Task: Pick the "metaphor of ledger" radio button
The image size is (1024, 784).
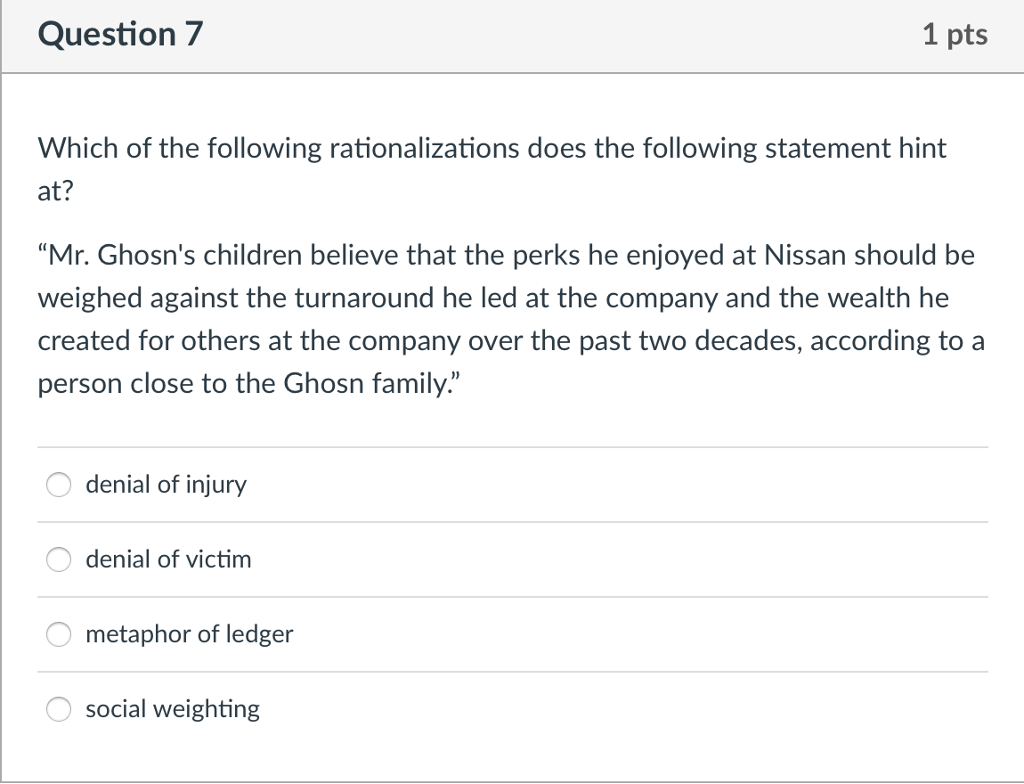Action: click(x=59, y=635)
